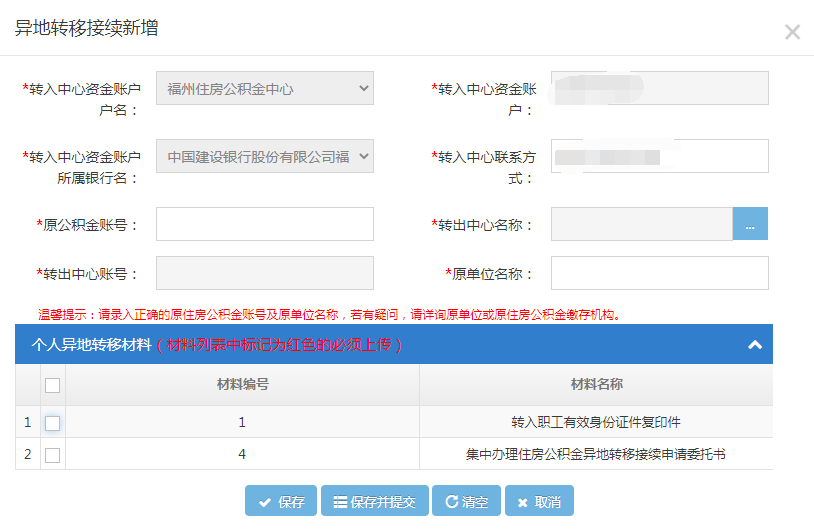This screenshot has height=531, width=814.
Task: Close the 异地转移接续新增 dialog with X
Action: pos(792,32)
